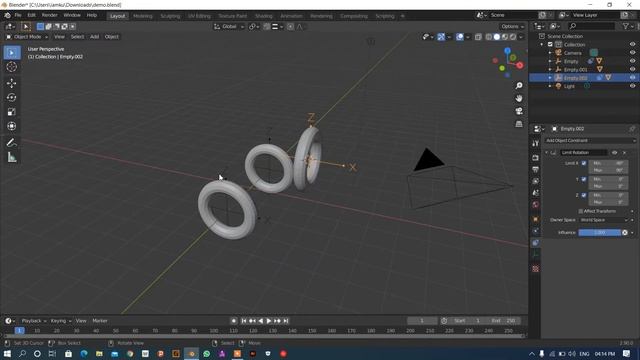Open the Global transform orientation dropdown
This screenshot has height=360, width=640.
pyautogui.click(x=229, y=27)
